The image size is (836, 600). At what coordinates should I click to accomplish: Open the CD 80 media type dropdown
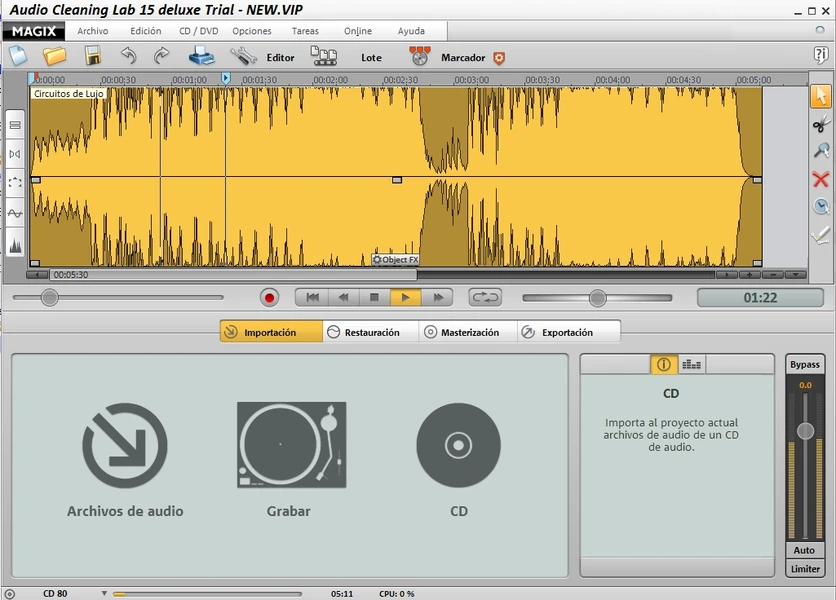104,593
